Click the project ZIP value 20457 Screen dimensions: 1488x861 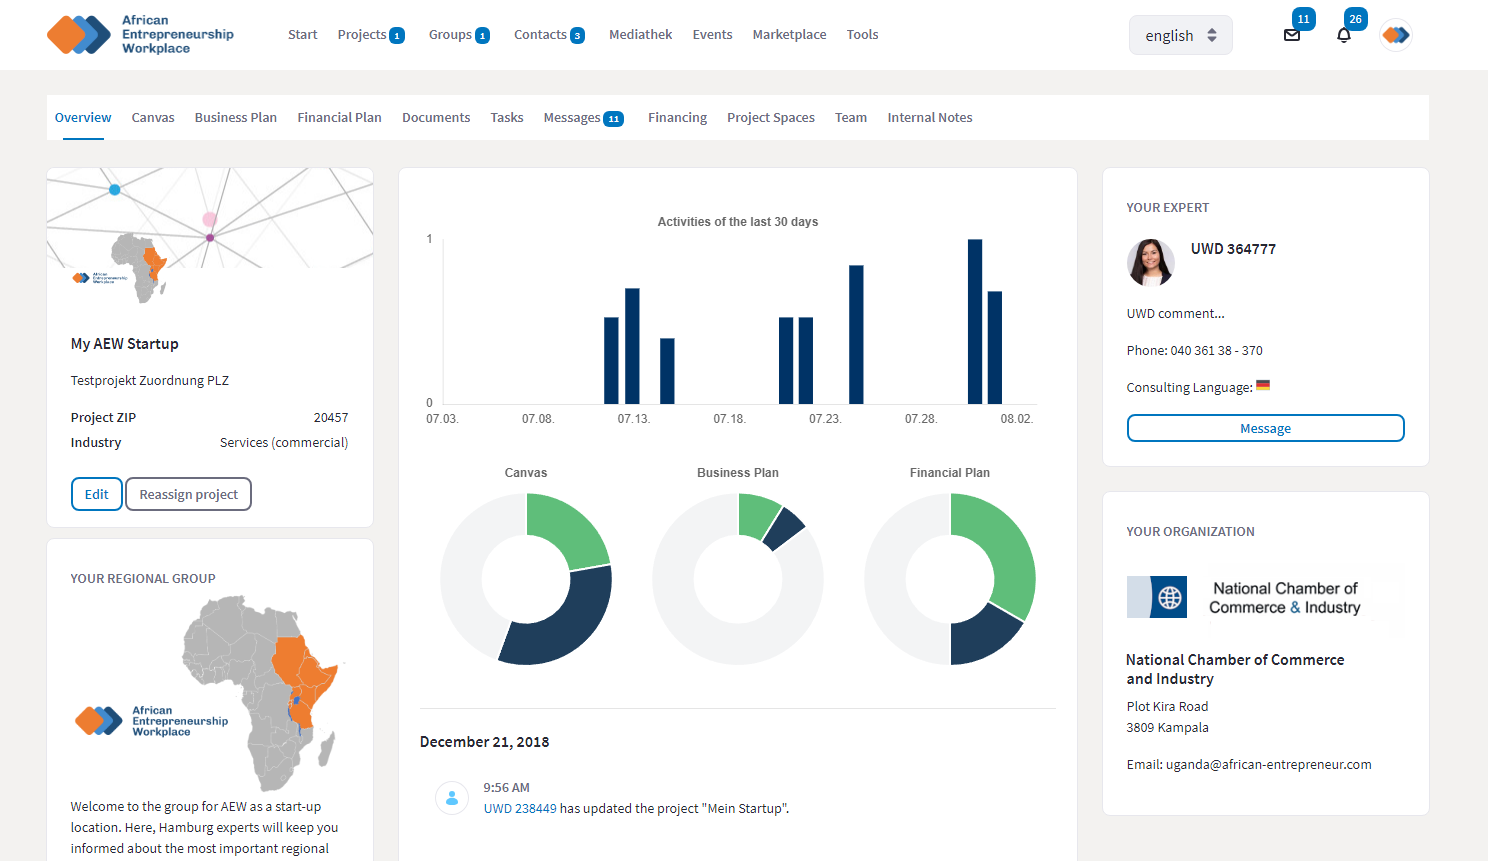point(331,418)
